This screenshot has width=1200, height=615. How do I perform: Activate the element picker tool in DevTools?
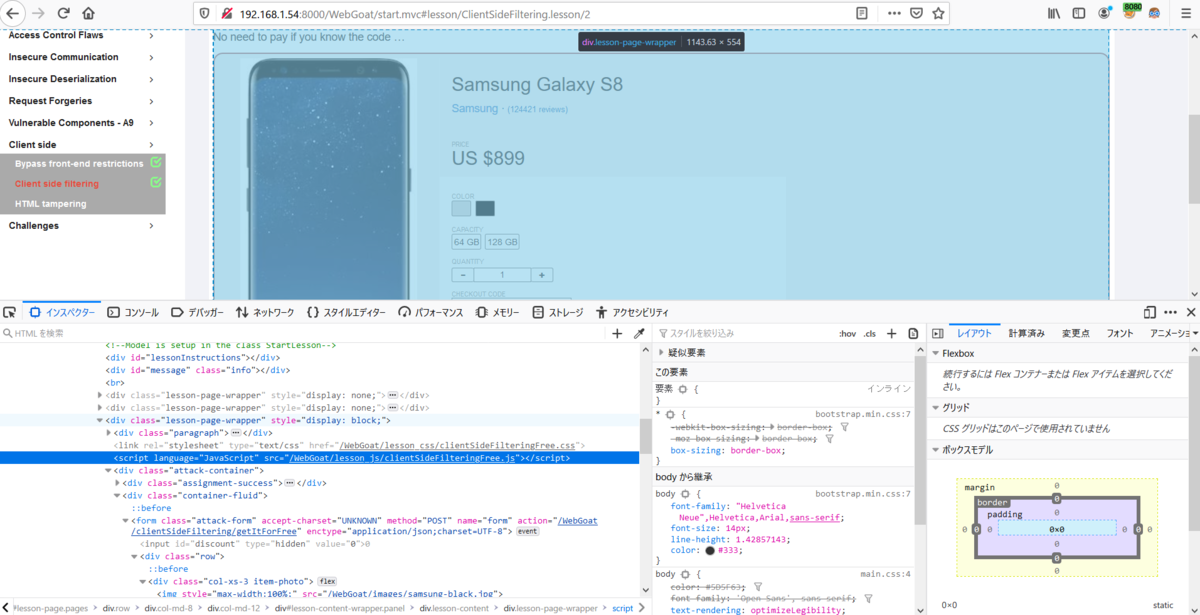coord(9,312)
